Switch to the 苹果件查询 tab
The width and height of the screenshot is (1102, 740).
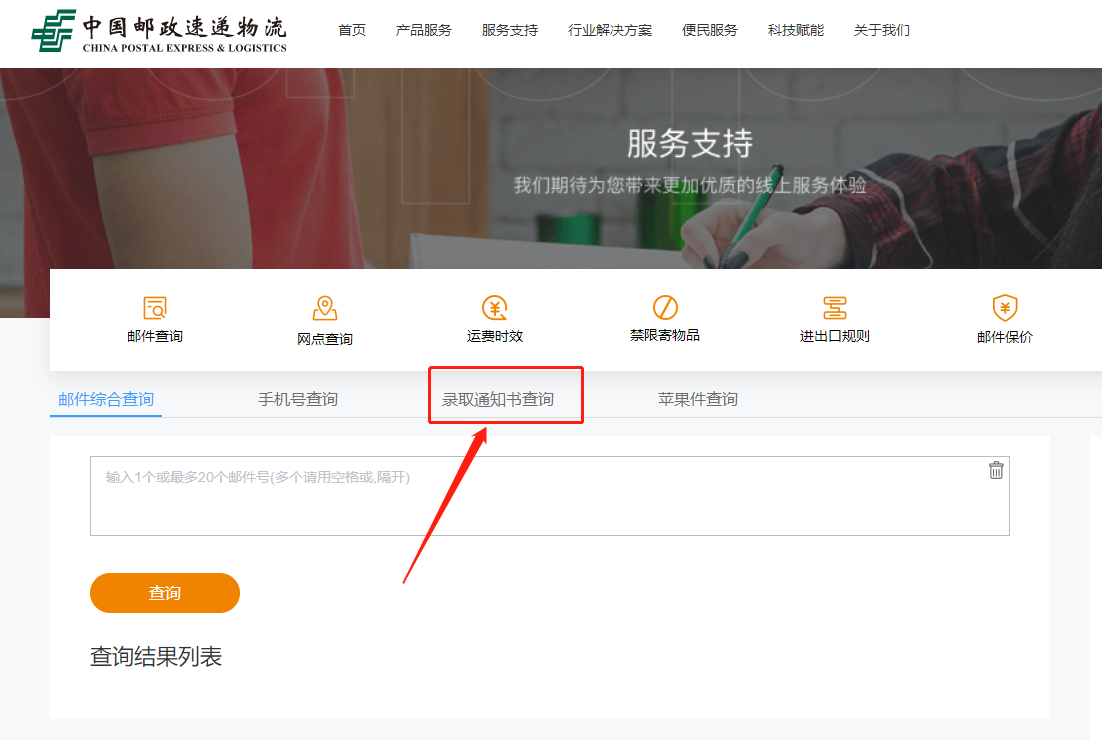click(x=698, y=399)
